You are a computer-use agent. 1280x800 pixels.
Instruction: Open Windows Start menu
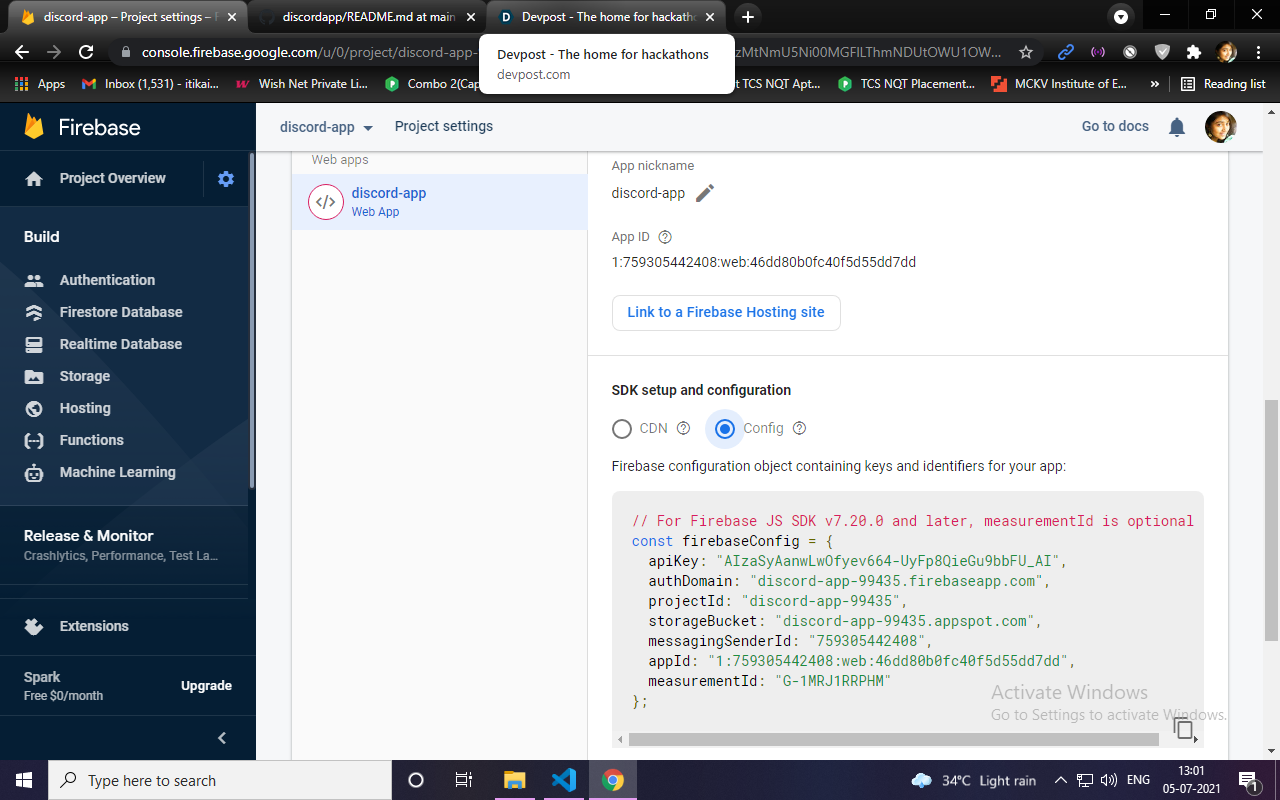(24, 780)
